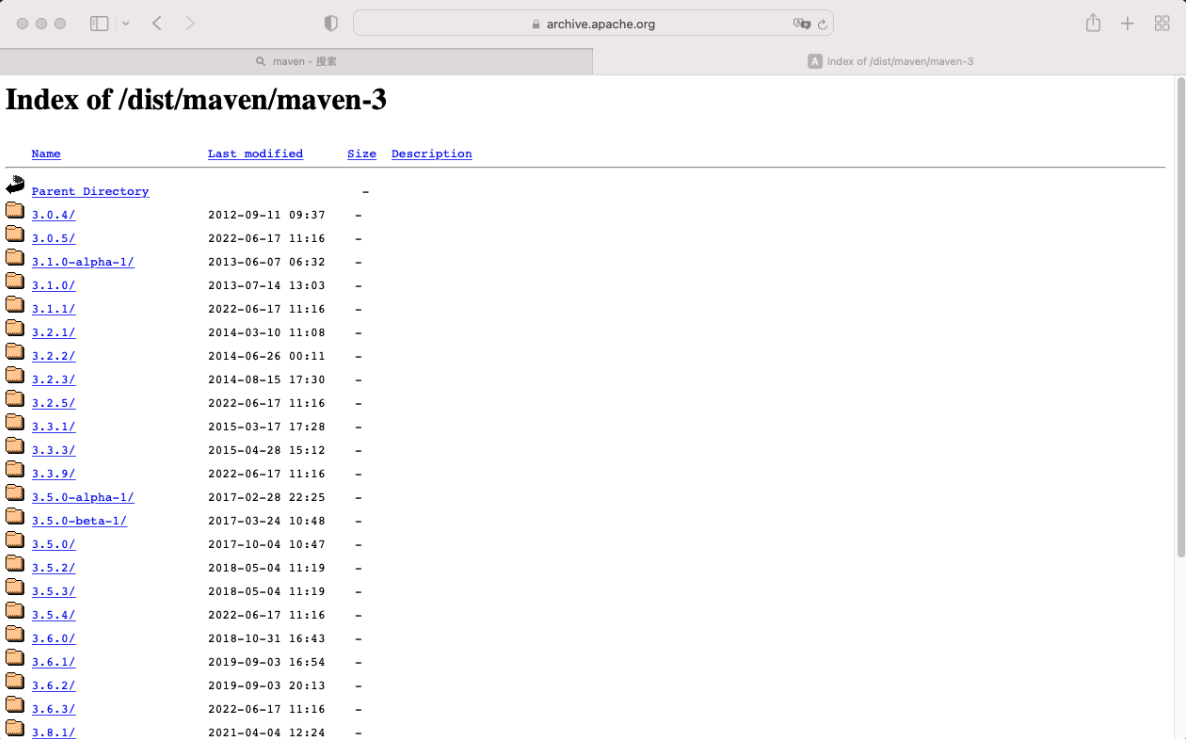Open the 3.6.3/ directory
1186x739 pixels.
click(53, 709)
